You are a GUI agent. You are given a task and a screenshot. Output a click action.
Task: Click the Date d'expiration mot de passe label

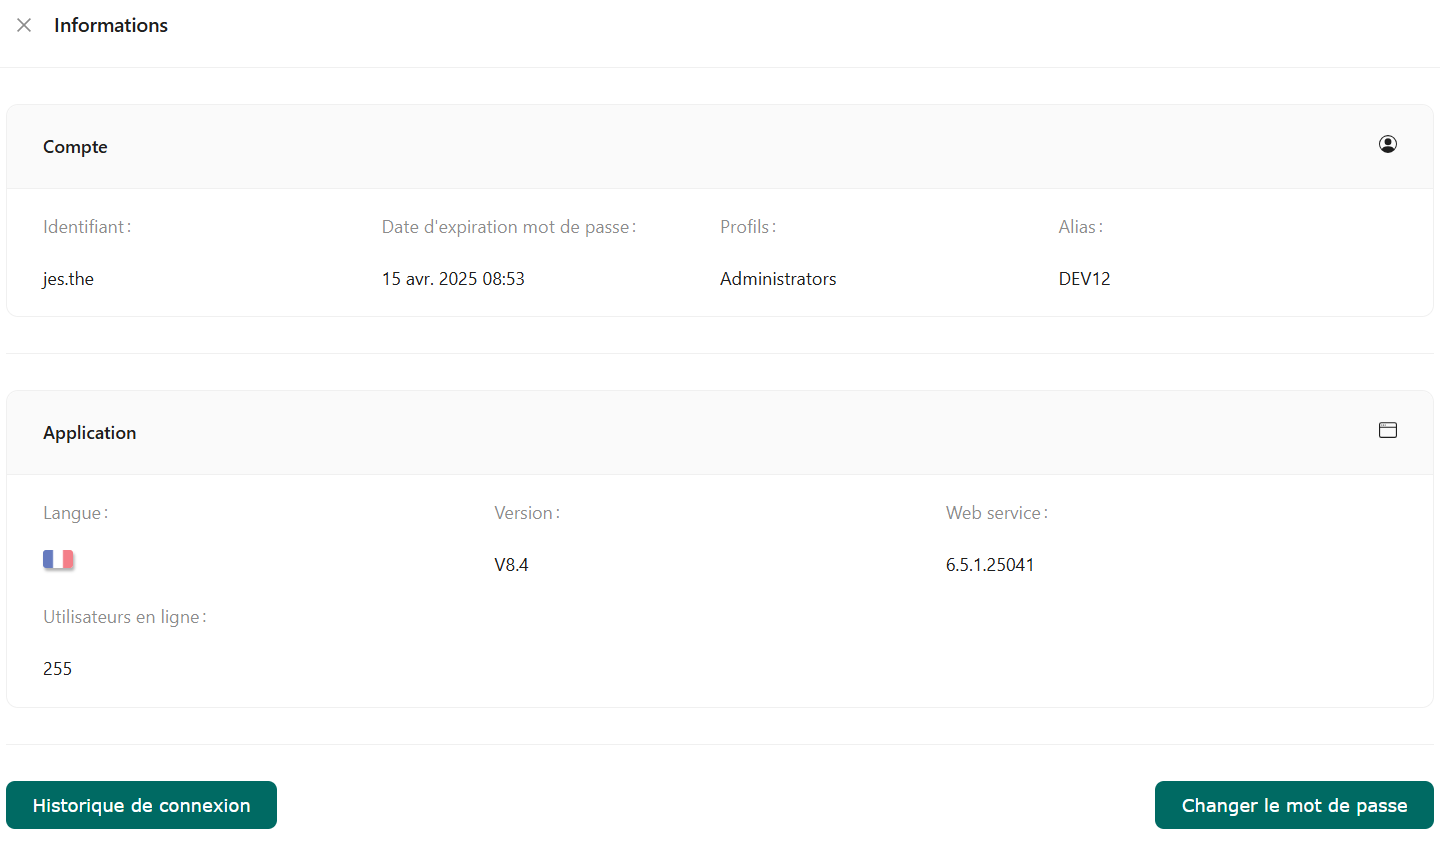(508, 227)
